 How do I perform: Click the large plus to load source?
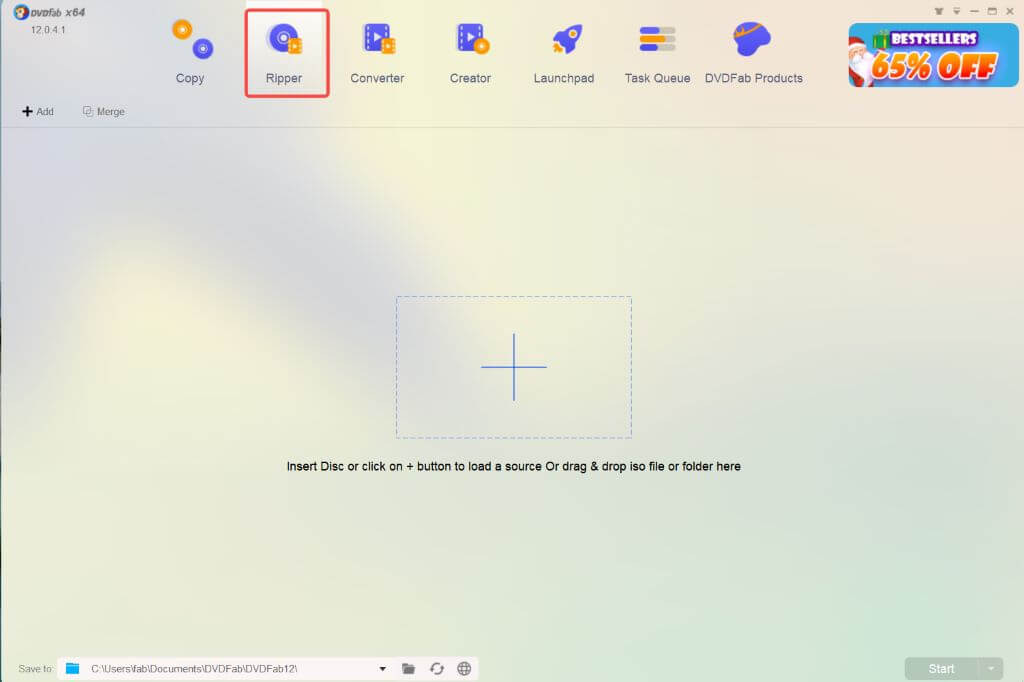pos(514,367)
